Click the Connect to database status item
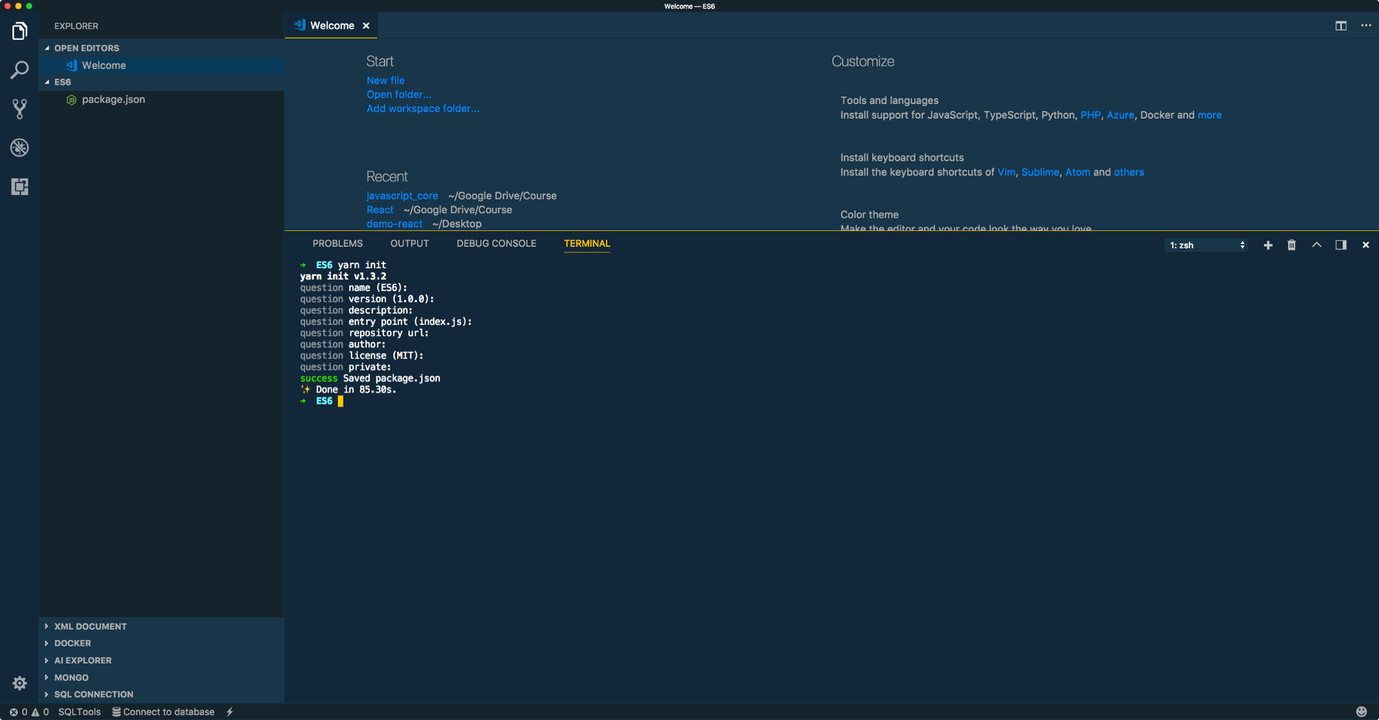This screenshot has width=1379, height=720. coord(163,712)
